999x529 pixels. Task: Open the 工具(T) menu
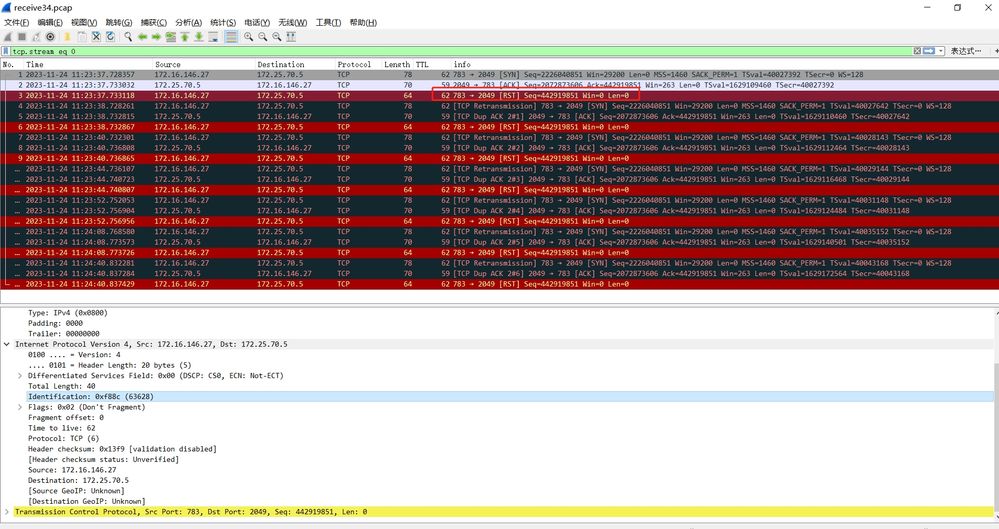click(328, 22)
